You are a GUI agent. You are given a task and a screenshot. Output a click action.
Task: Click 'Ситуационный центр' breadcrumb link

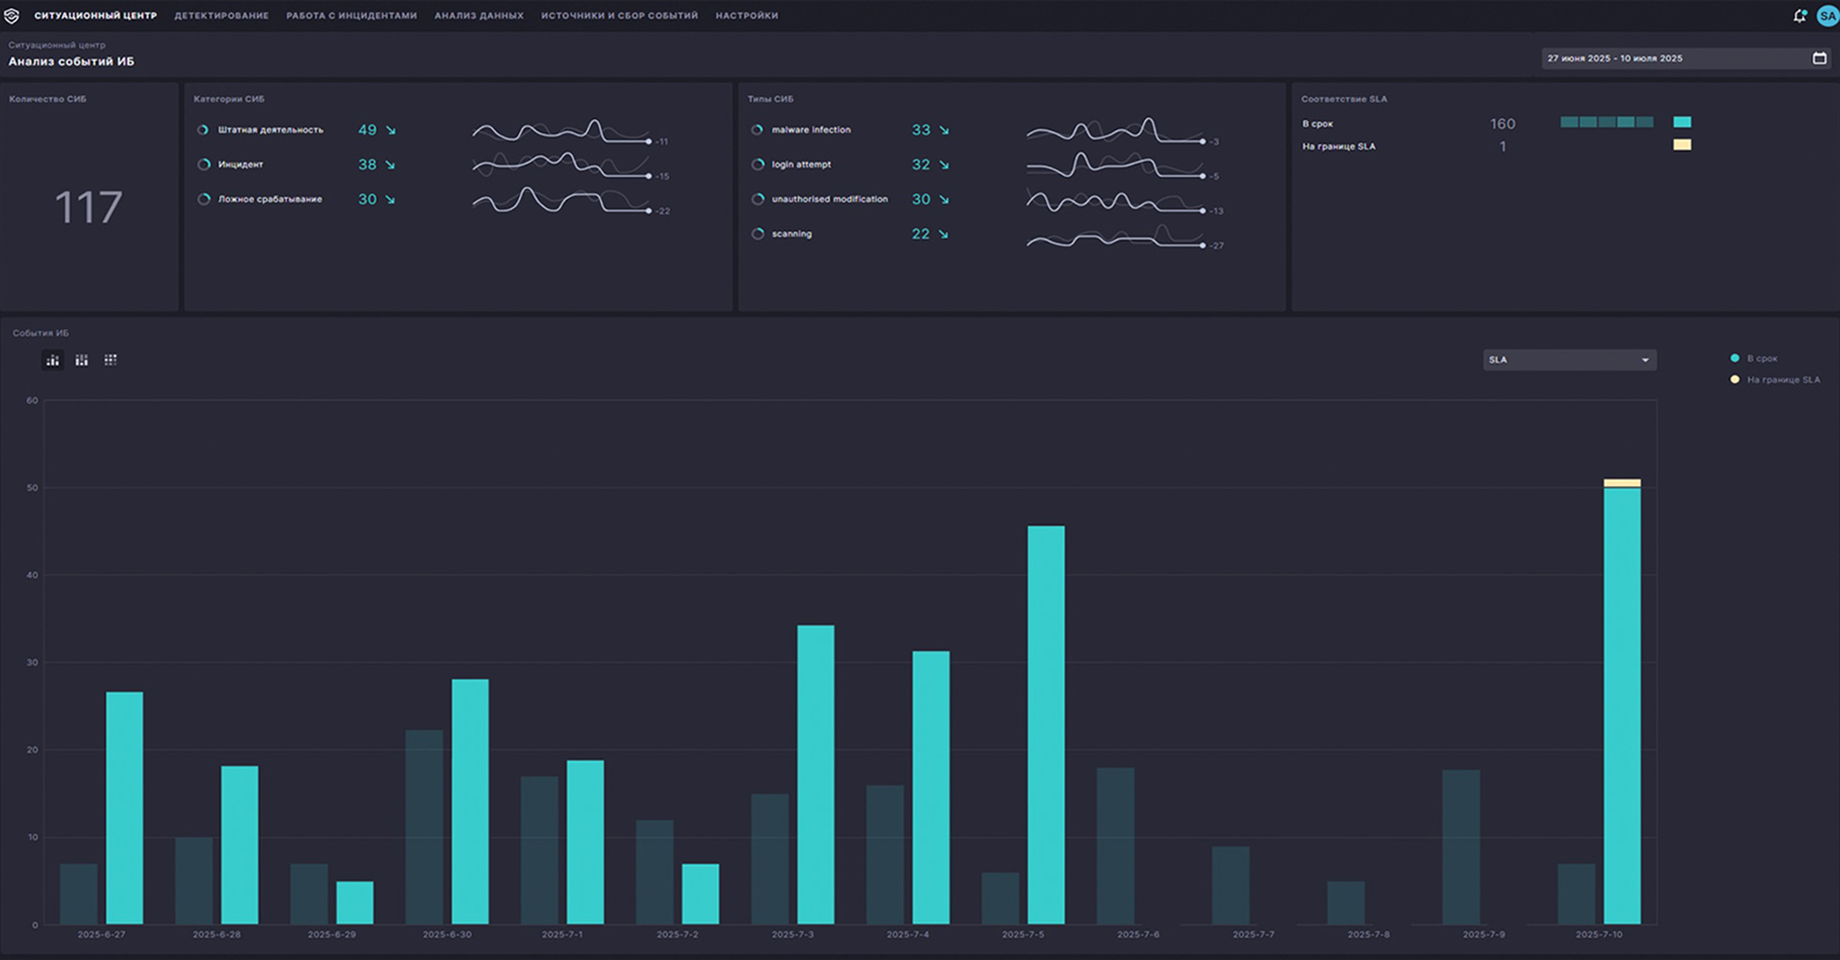(56, 45)
